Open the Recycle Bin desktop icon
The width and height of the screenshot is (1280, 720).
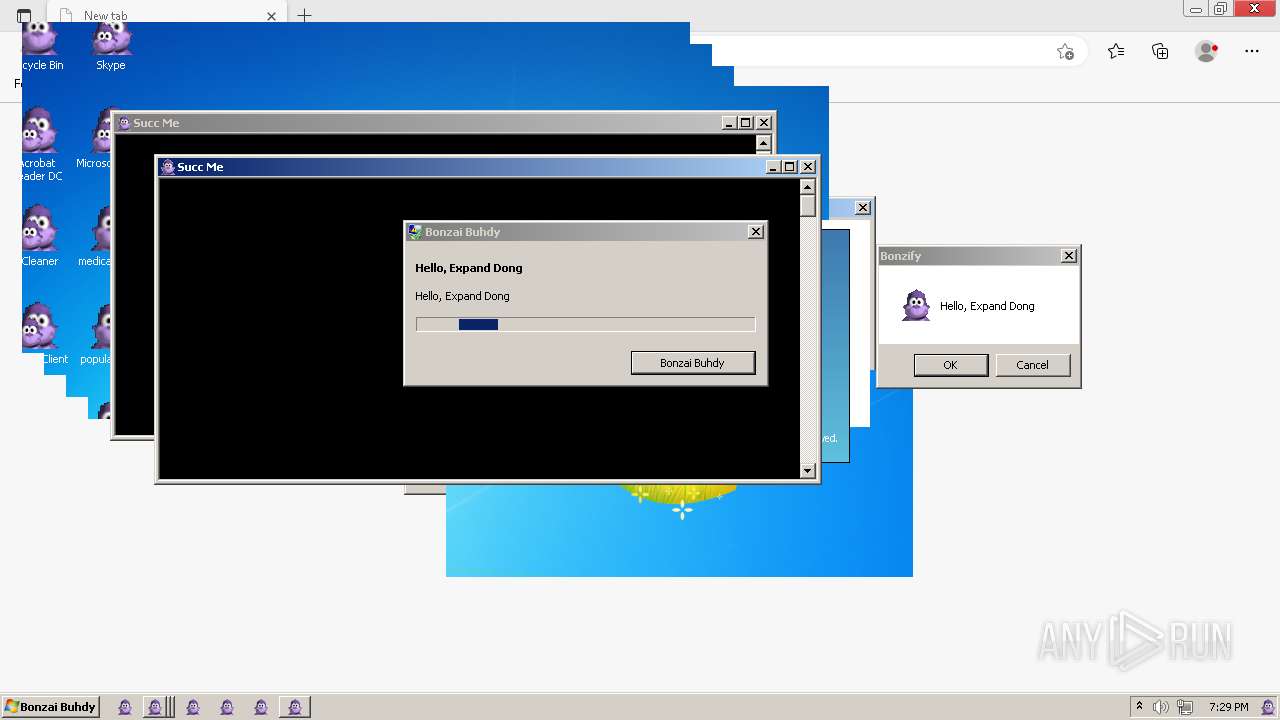pos(40,45)
